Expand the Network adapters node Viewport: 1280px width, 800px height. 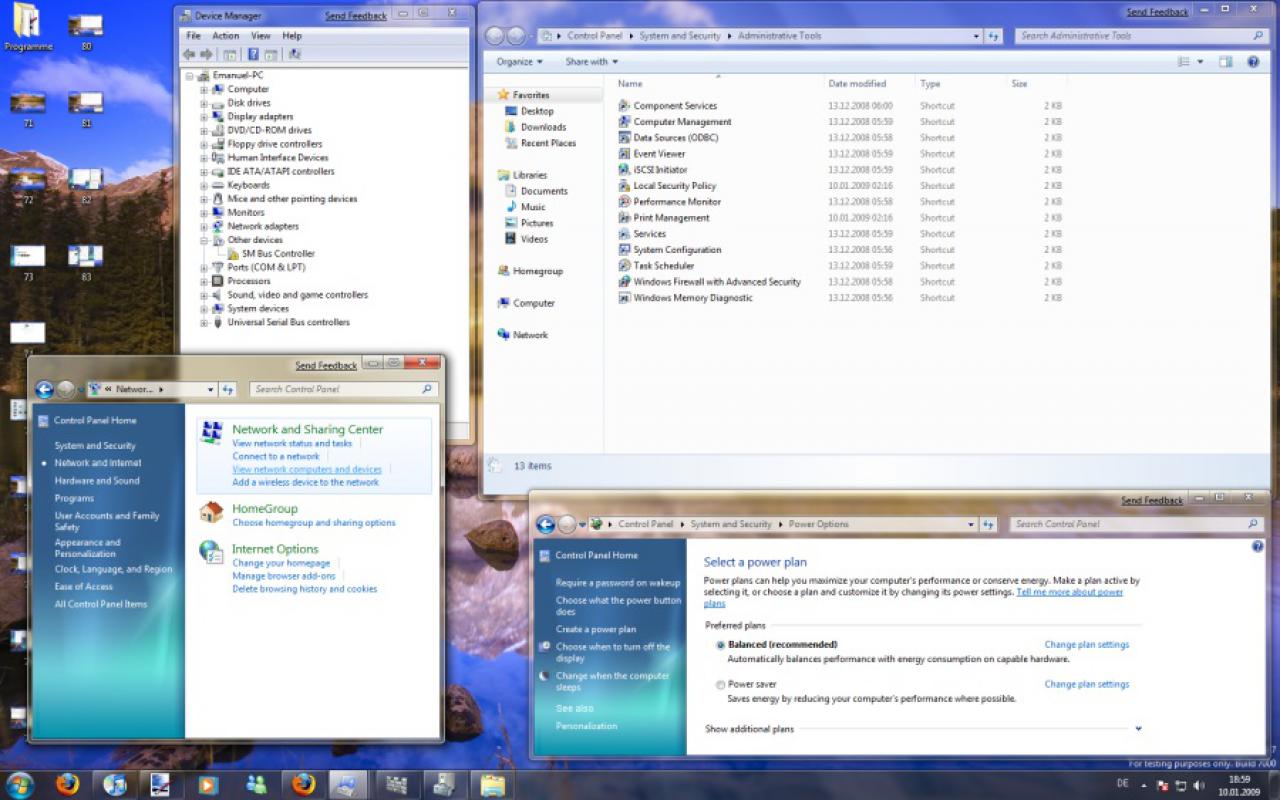click(x=204, y=226)
